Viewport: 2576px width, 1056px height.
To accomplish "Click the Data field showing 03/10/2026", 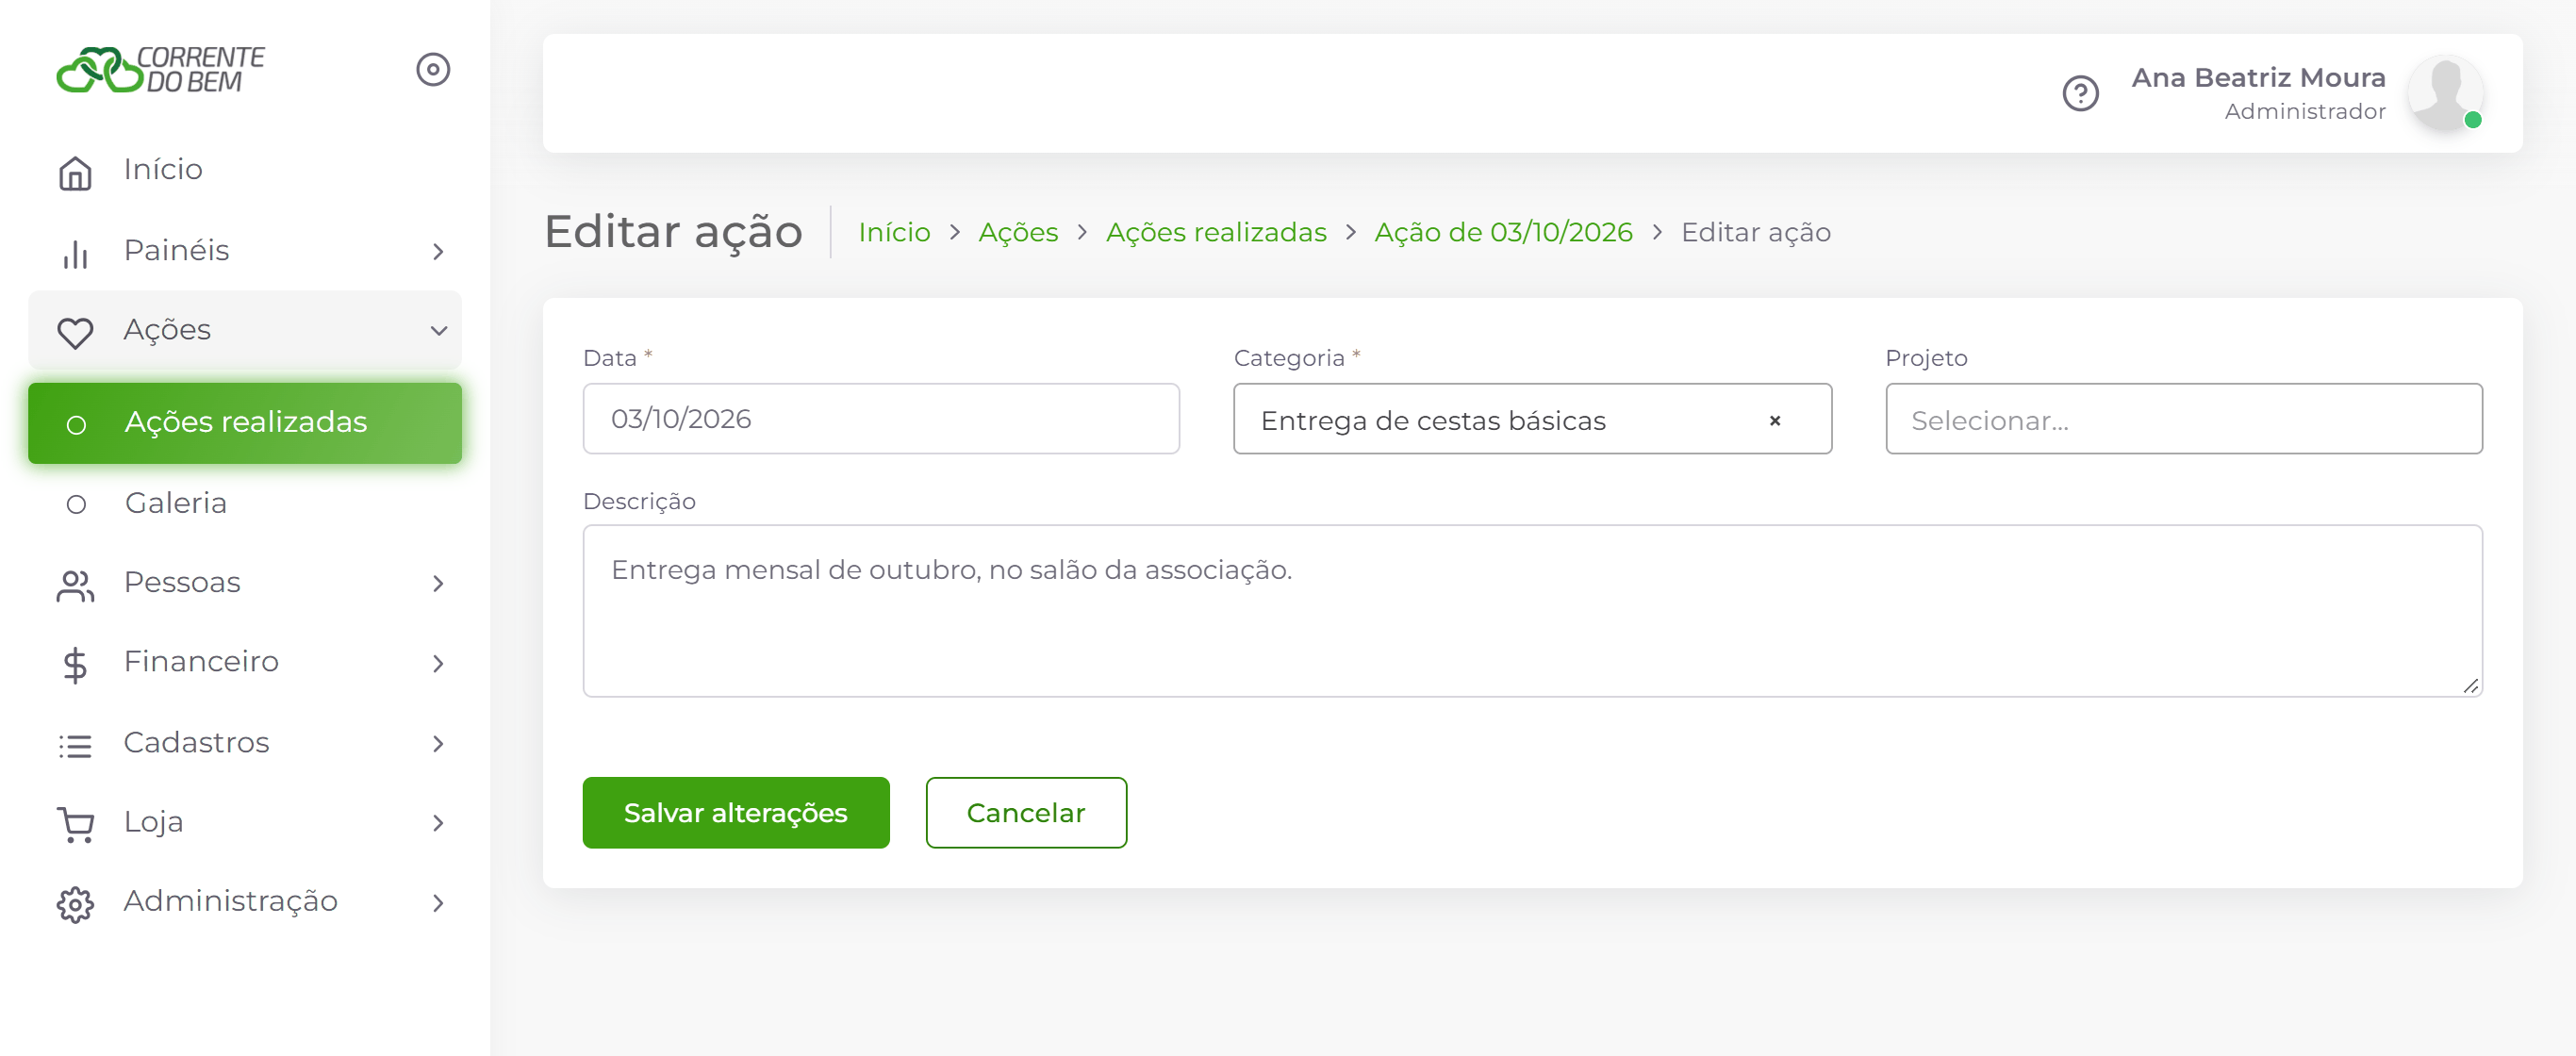I will click(x=881, y=418).
